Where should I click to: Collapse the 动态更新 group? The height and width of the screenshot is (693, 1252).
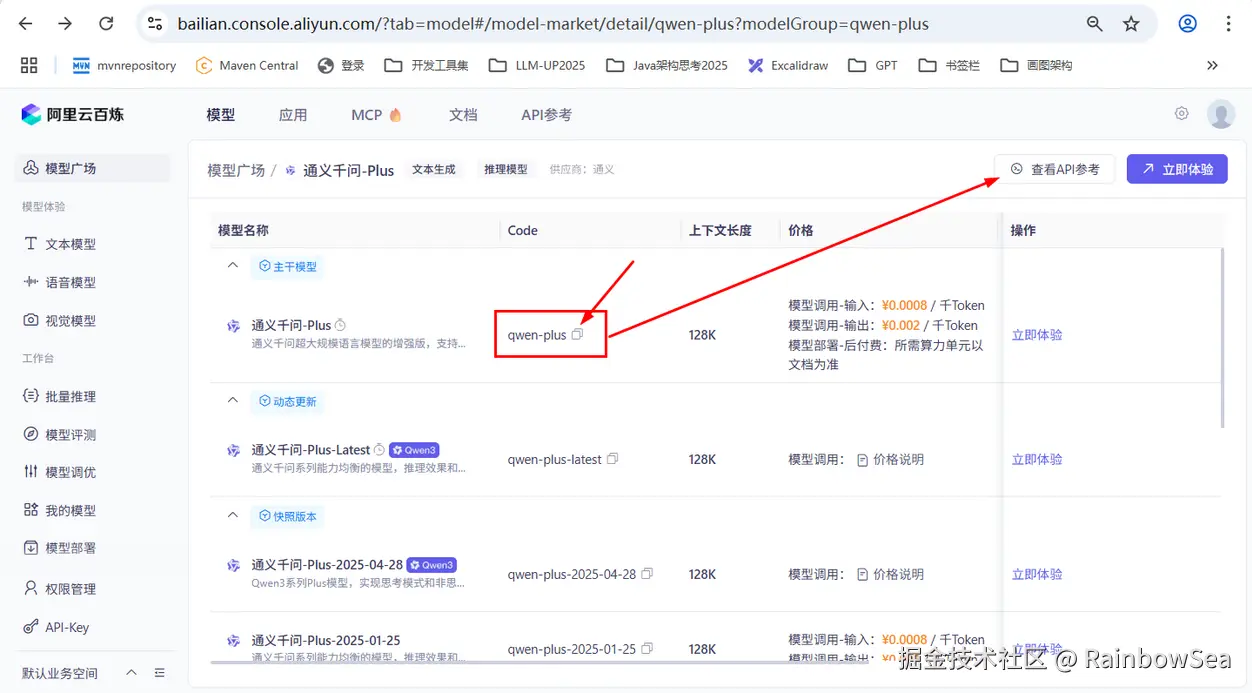[x=233, y=401]
